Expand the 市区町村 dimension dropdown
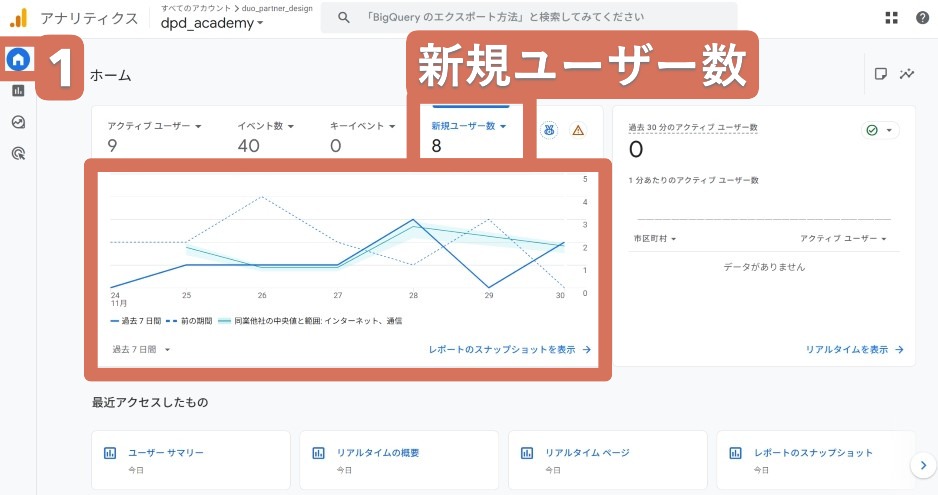The image size is (938, 495). pyautogui.click(x=654, y=239)
